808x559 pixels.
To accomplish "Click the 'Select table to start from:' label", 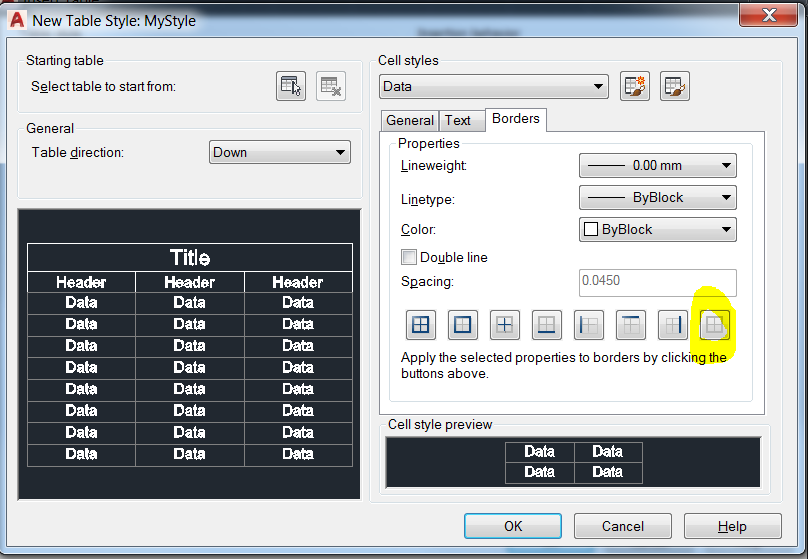I will tap(104, 87).
